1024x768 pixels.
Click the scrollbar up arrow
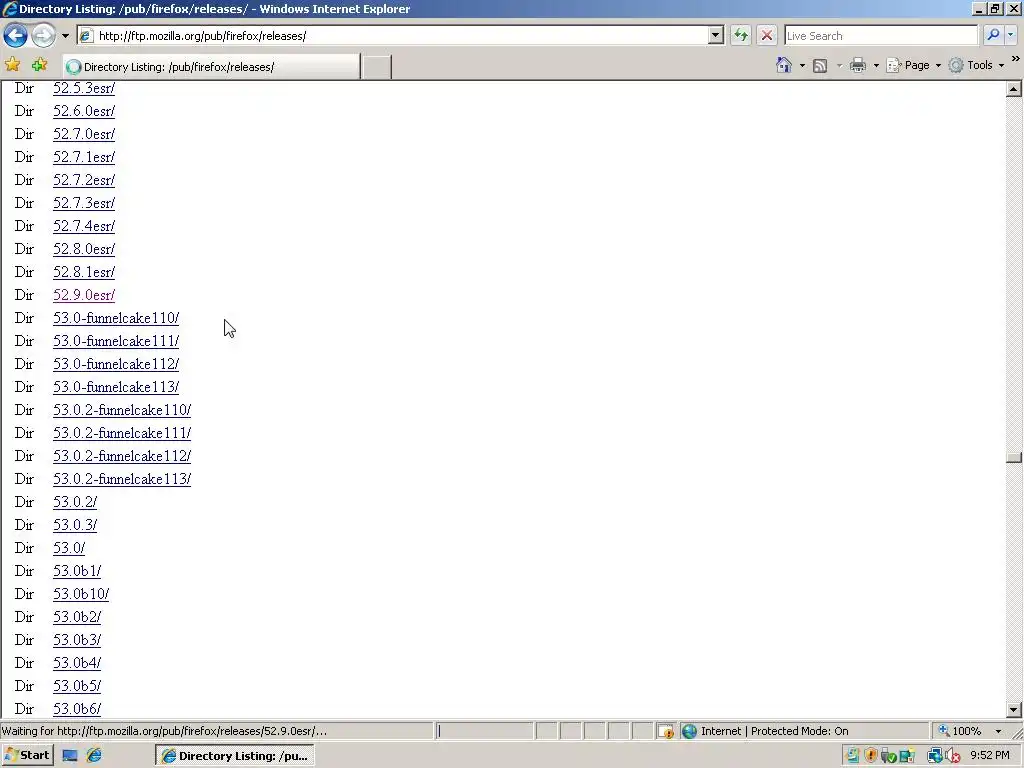(x=1014, y=89)
